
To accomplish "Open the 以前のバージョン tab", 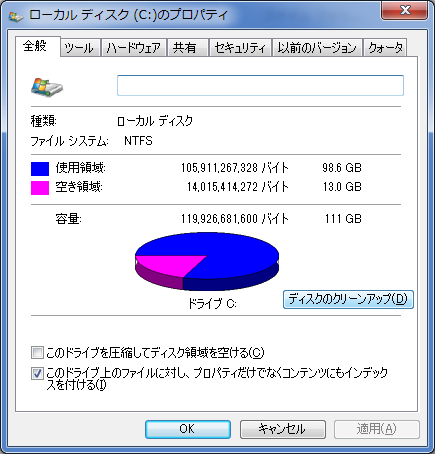I will click(319, 48).
